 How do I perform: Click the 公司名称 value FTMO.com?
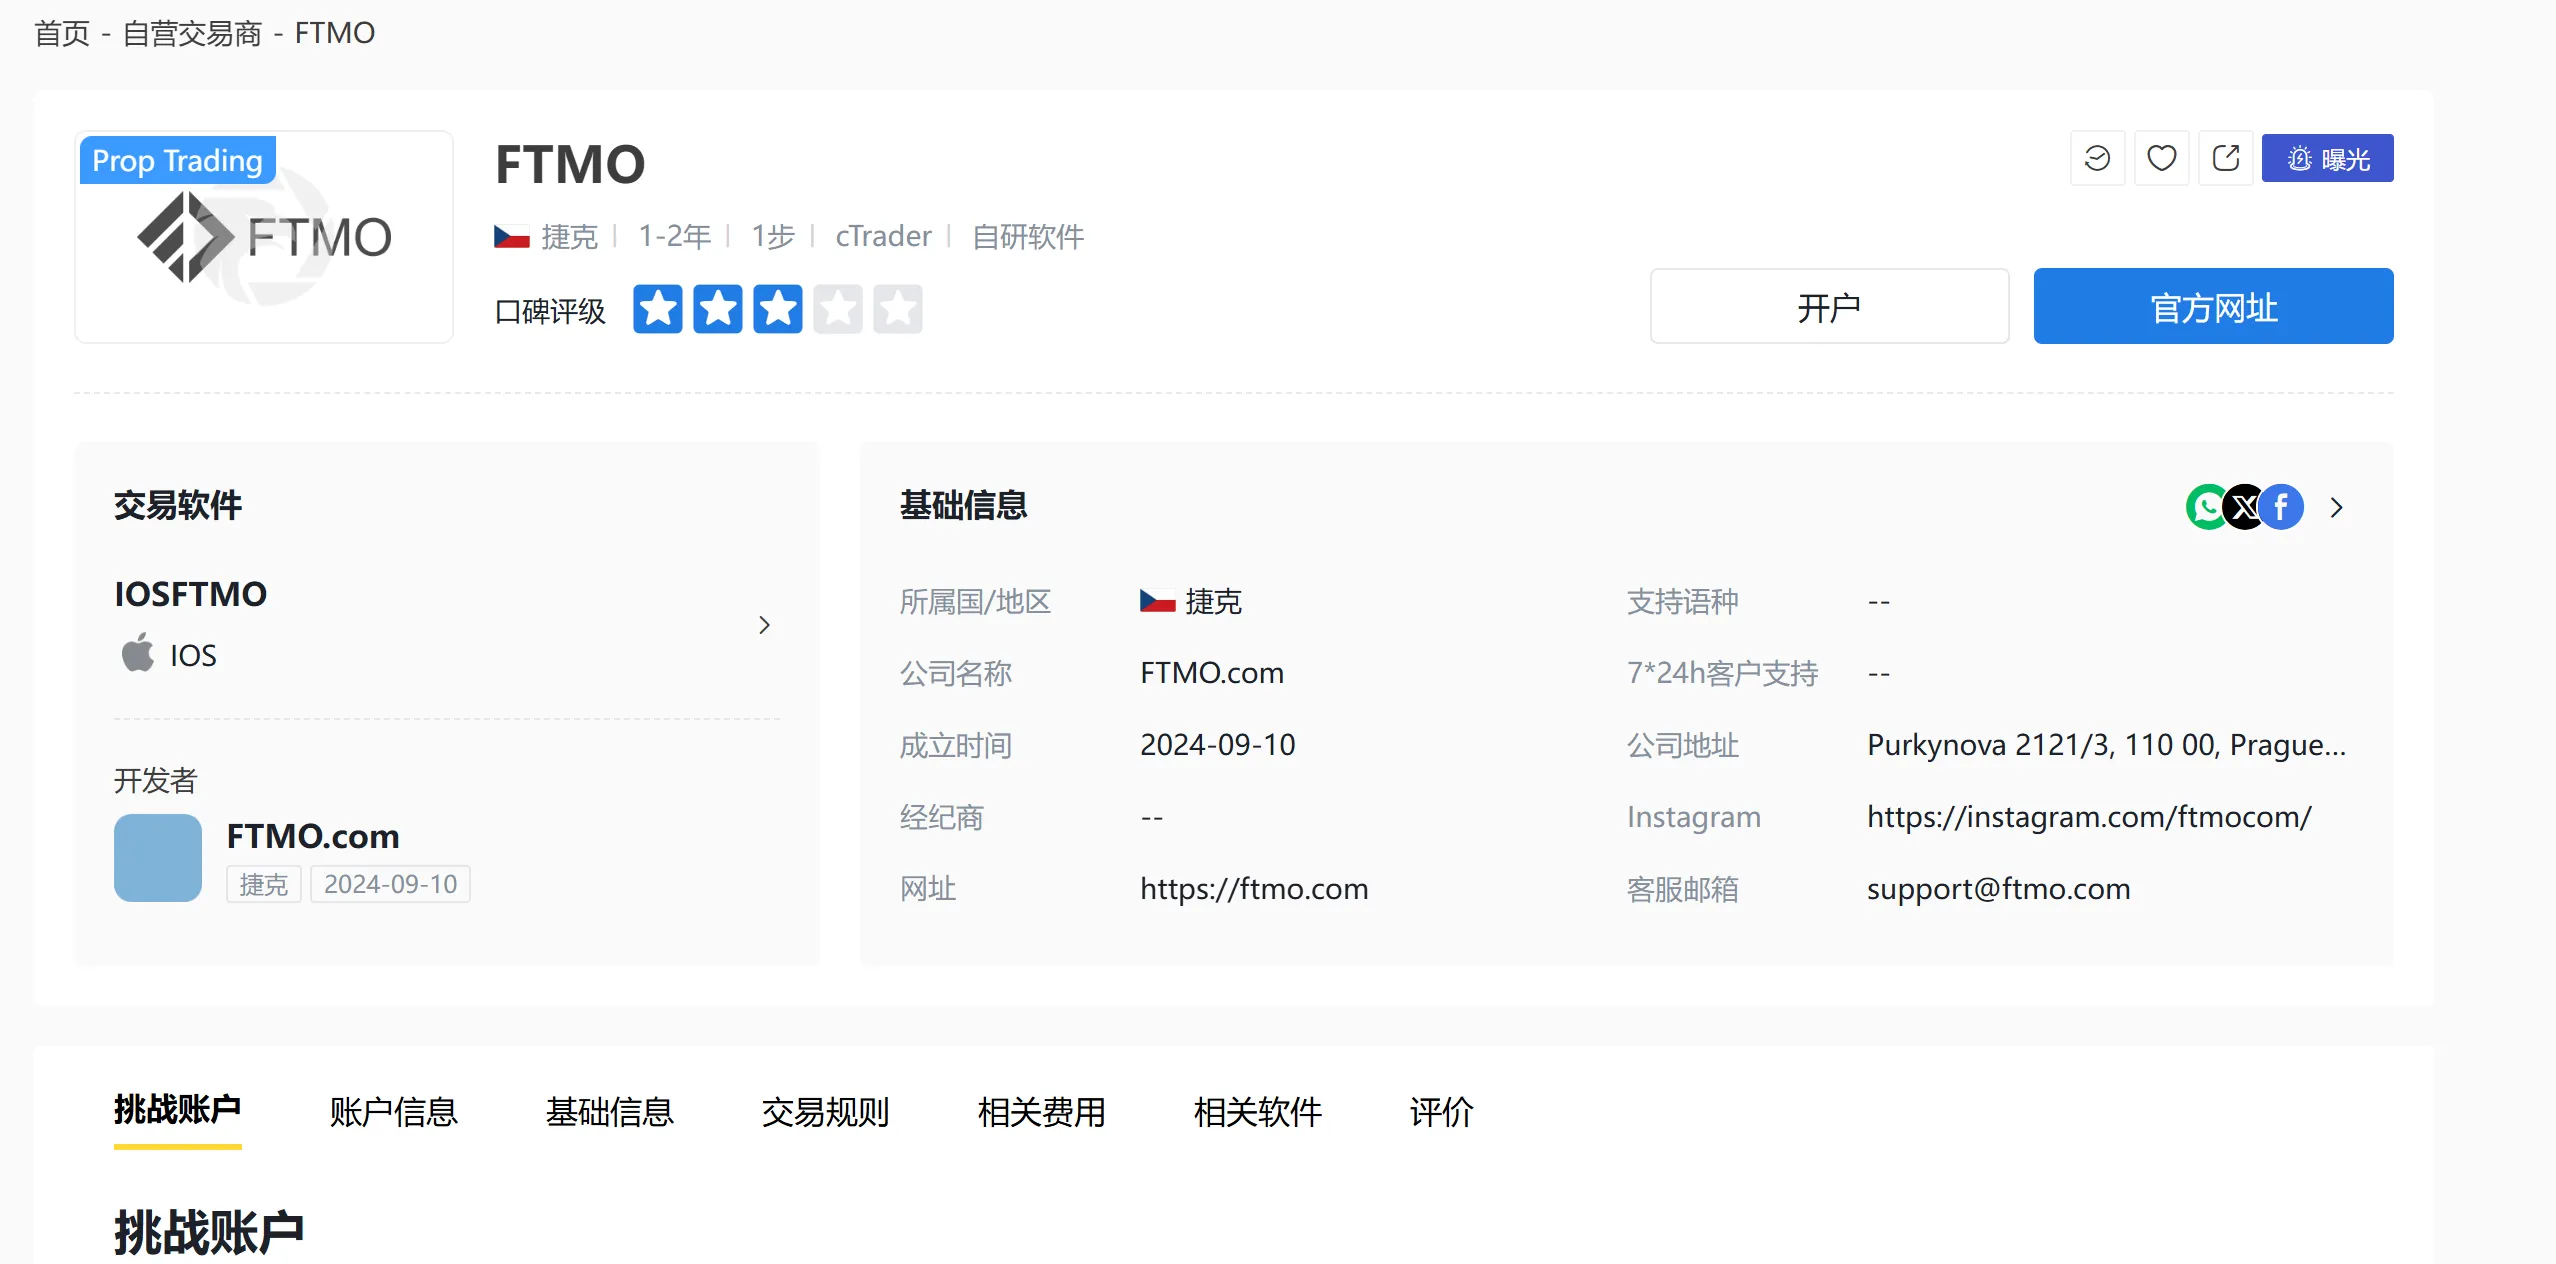pos(1212,673)
